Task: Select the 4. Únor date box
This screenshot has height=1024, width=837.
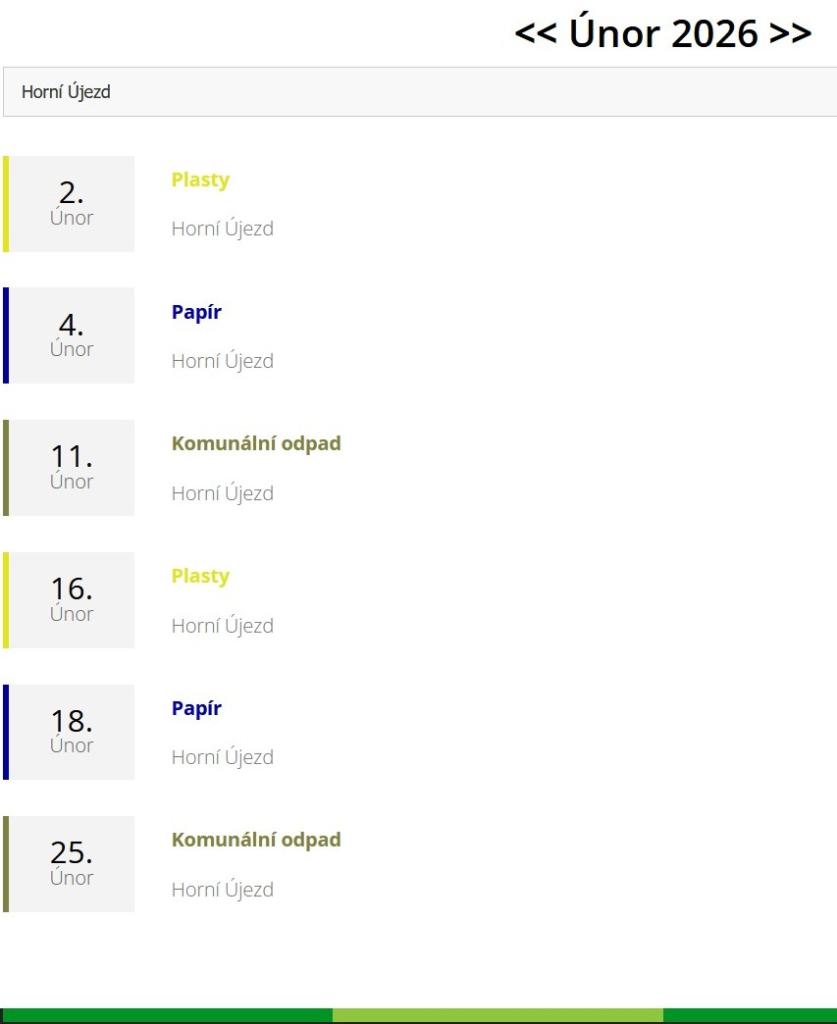Action: (72, 336)
